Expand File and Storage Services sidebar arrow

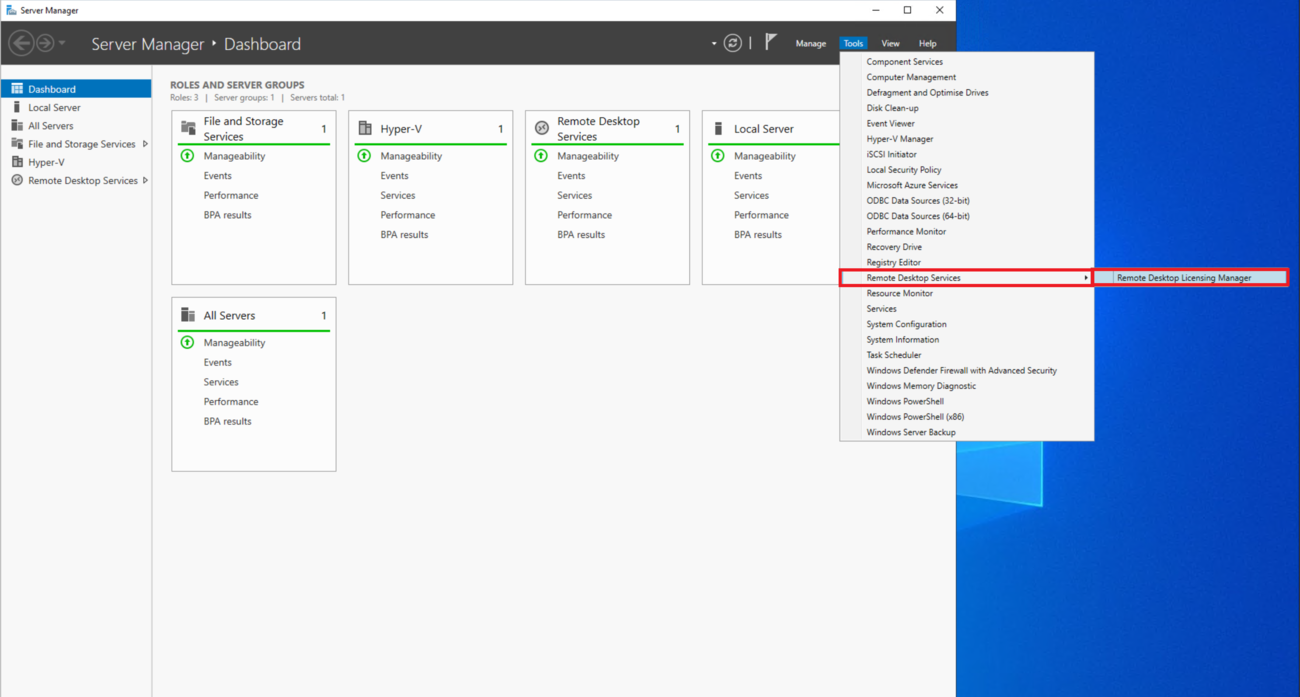pos(146,144)
